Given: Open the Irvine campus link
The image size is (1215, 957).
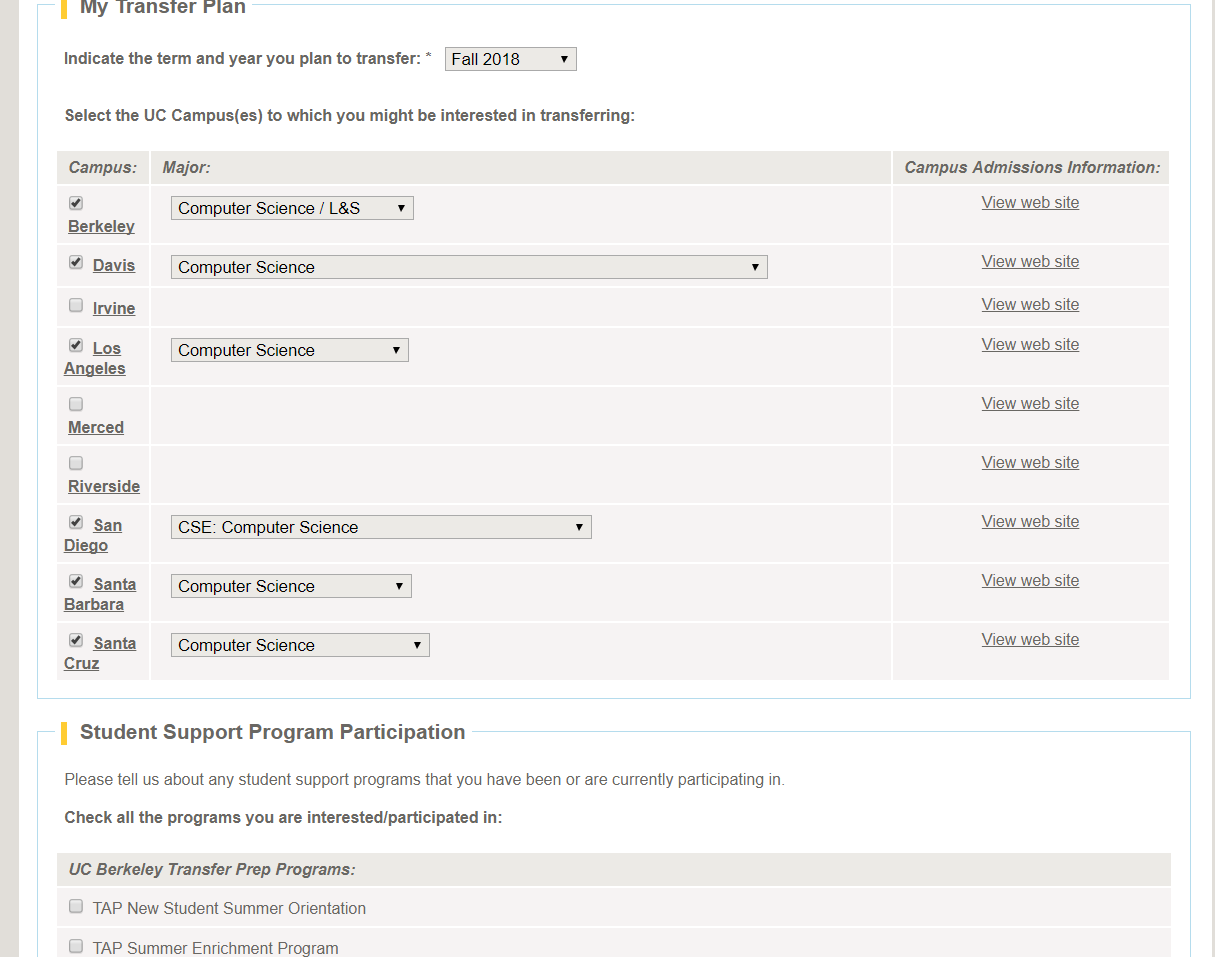Looking at the screenshot, I should pyautogui.click(x=114, y=308).
